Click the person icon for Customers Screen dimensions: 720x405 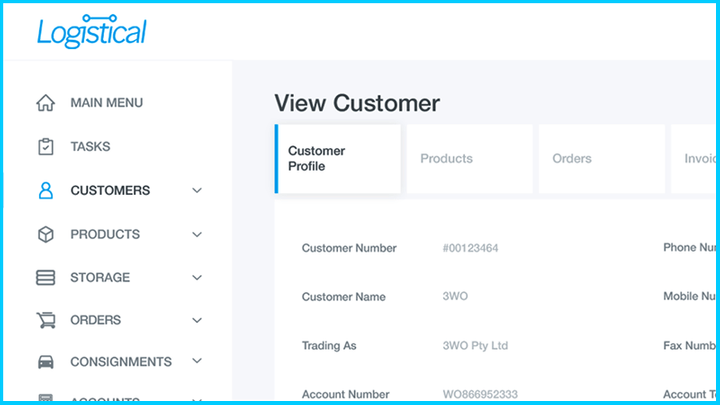45,190
